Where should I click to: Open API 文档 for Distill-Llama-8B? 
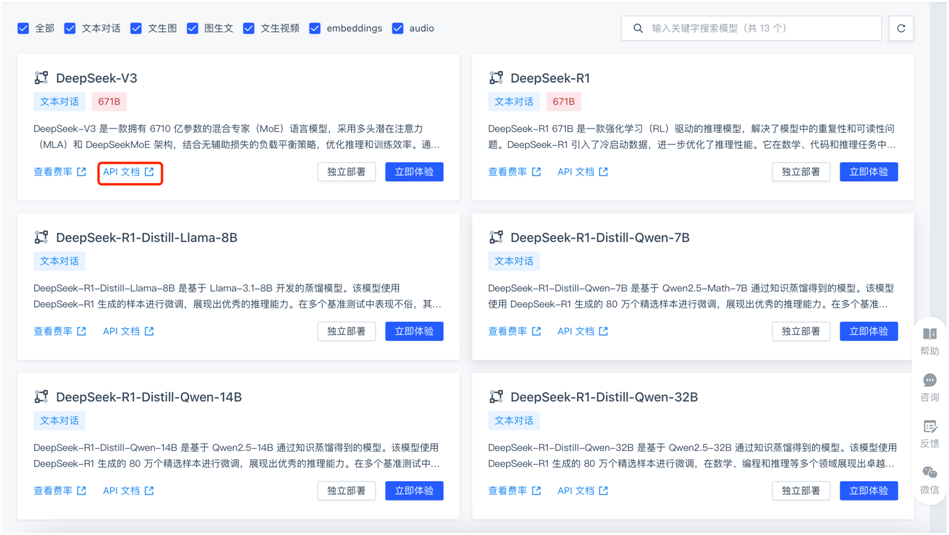click(x=128, y=331)
